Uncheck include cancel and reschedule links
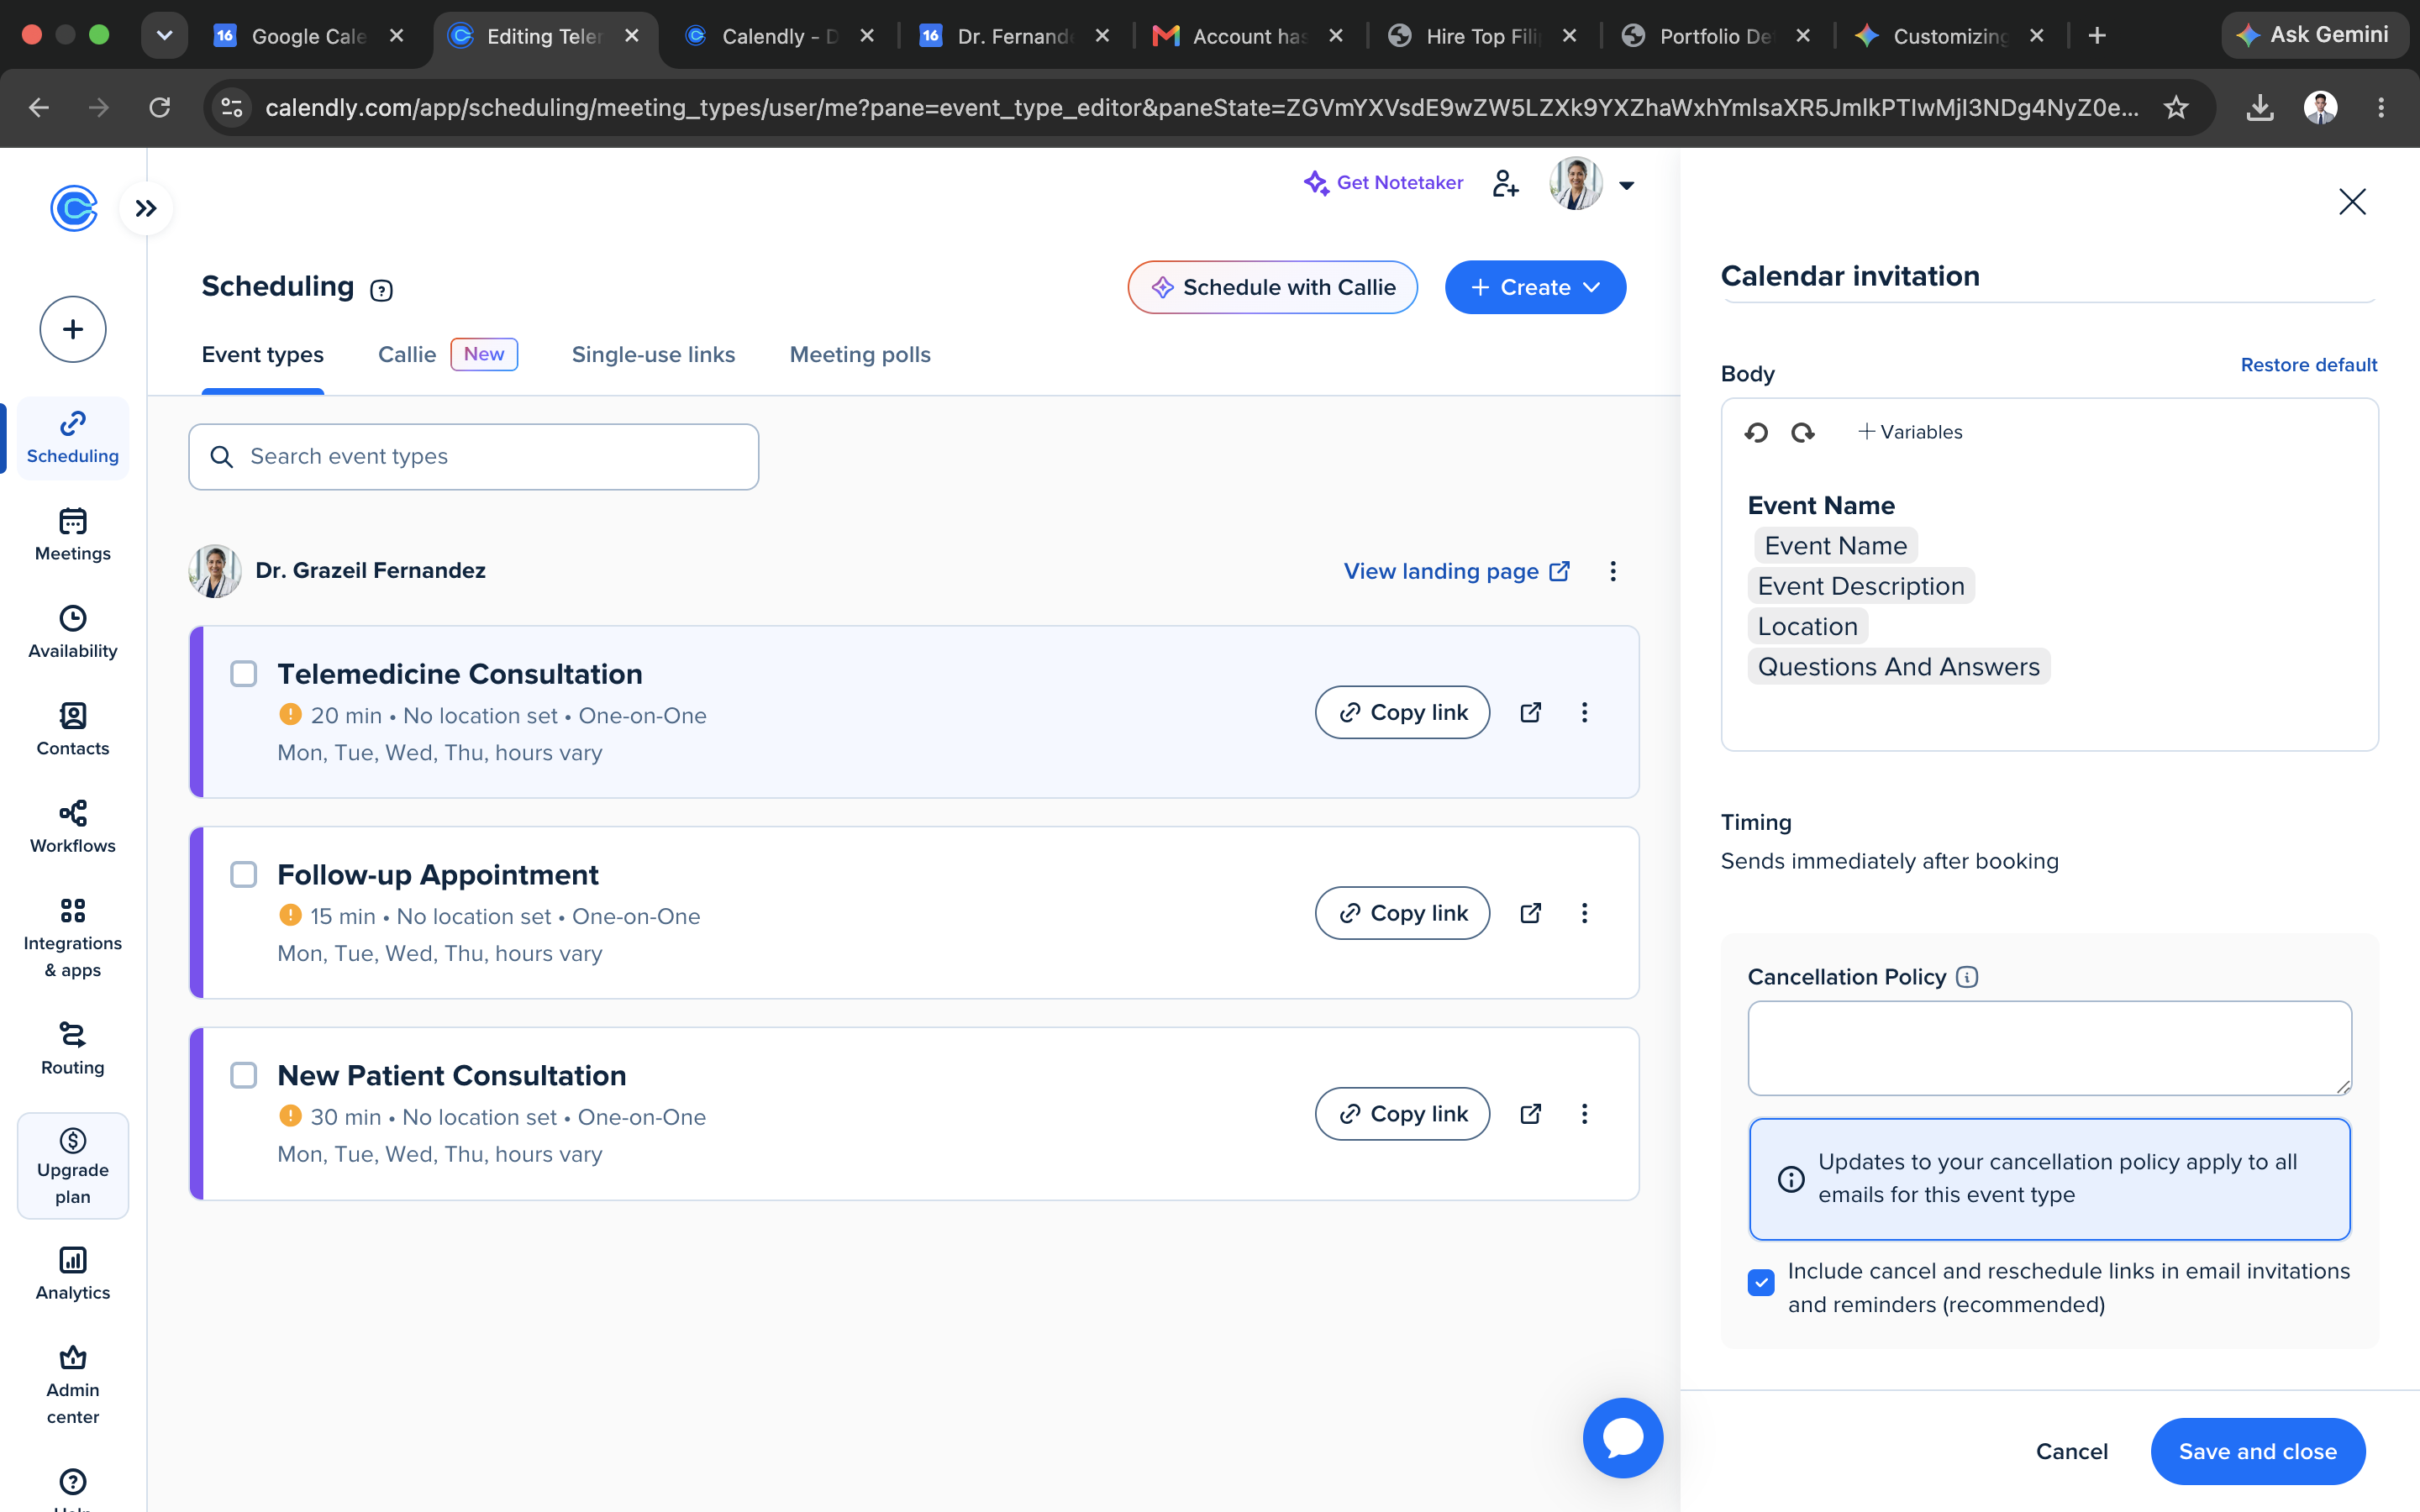 point(1761,1282)
